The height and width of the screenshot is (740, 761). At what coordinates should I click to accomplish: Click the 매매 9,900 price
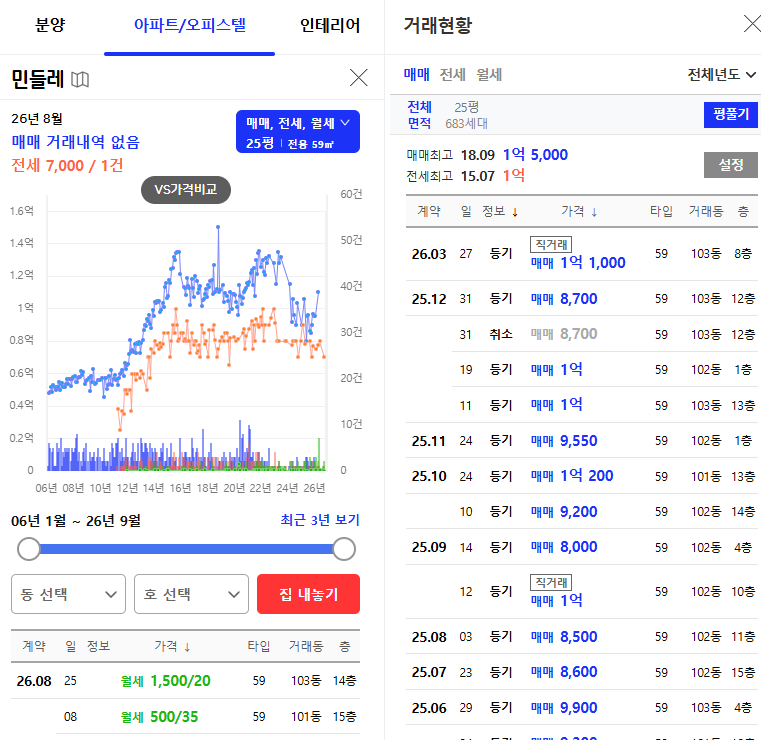point(564,708)
